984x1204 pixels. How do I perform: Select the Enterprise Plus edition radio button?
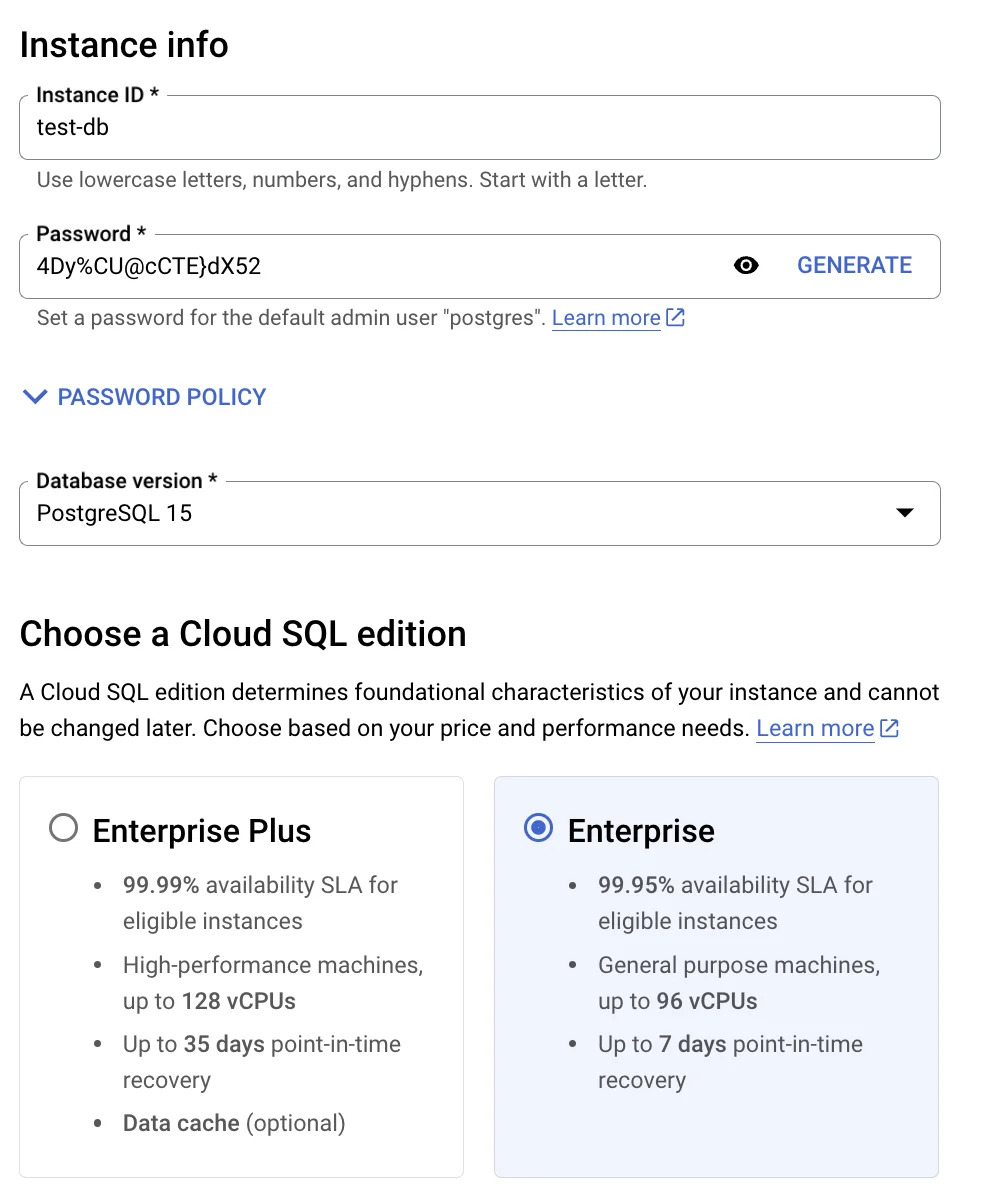pyautogui.click(x=63, y=829)
